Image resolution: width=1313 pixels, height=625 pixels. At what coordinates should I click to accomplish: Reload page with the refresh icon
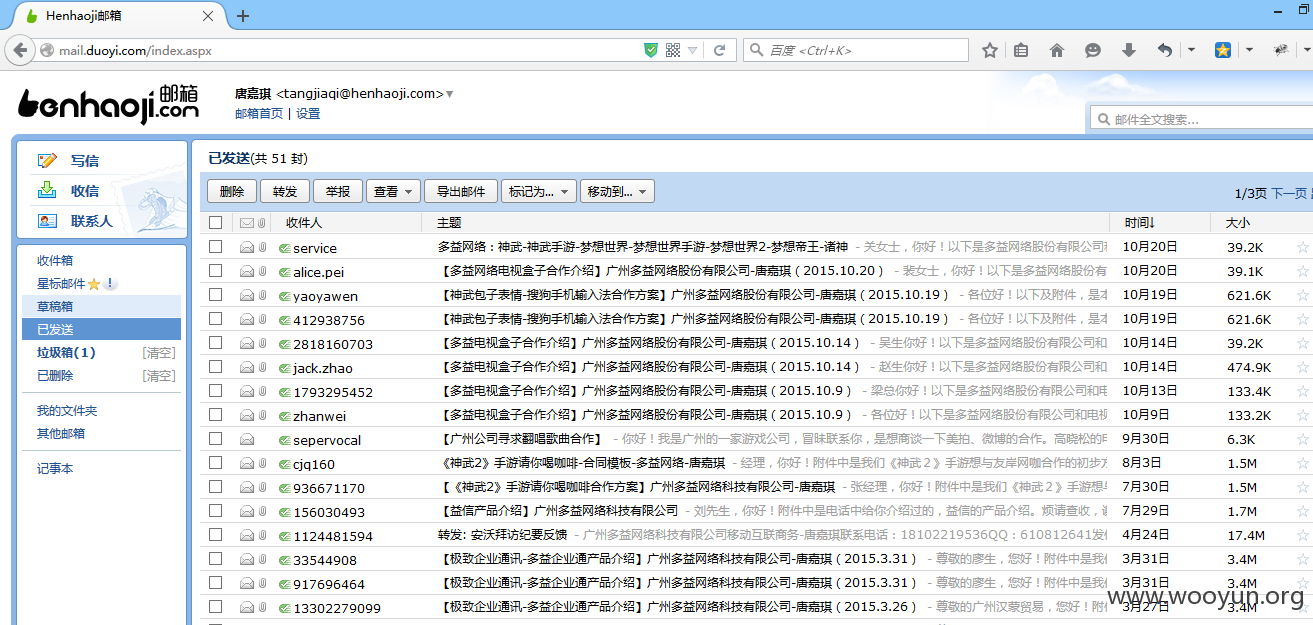pyautogui.click(x=719, y=50)
